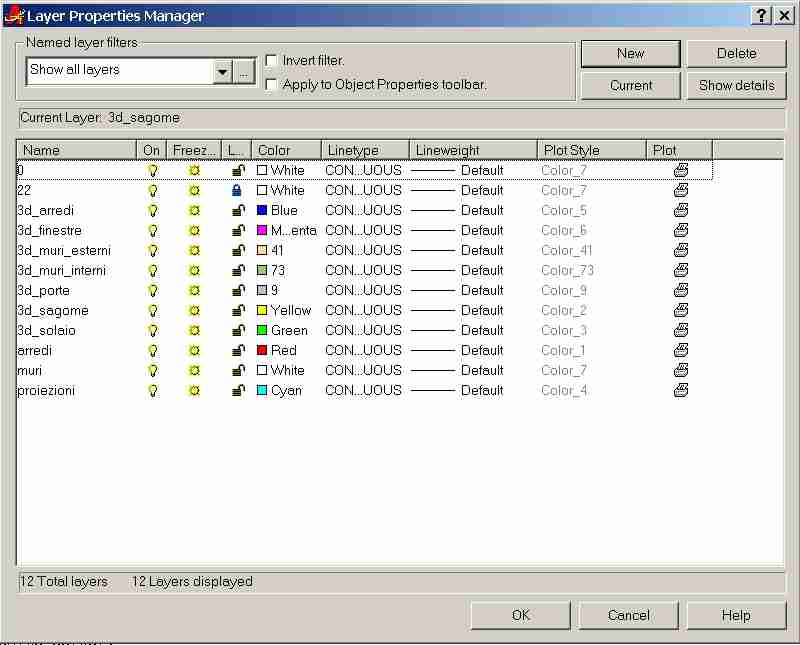
Task: Change the Magenta swatch of 3d_finestre
Action: 262,230
